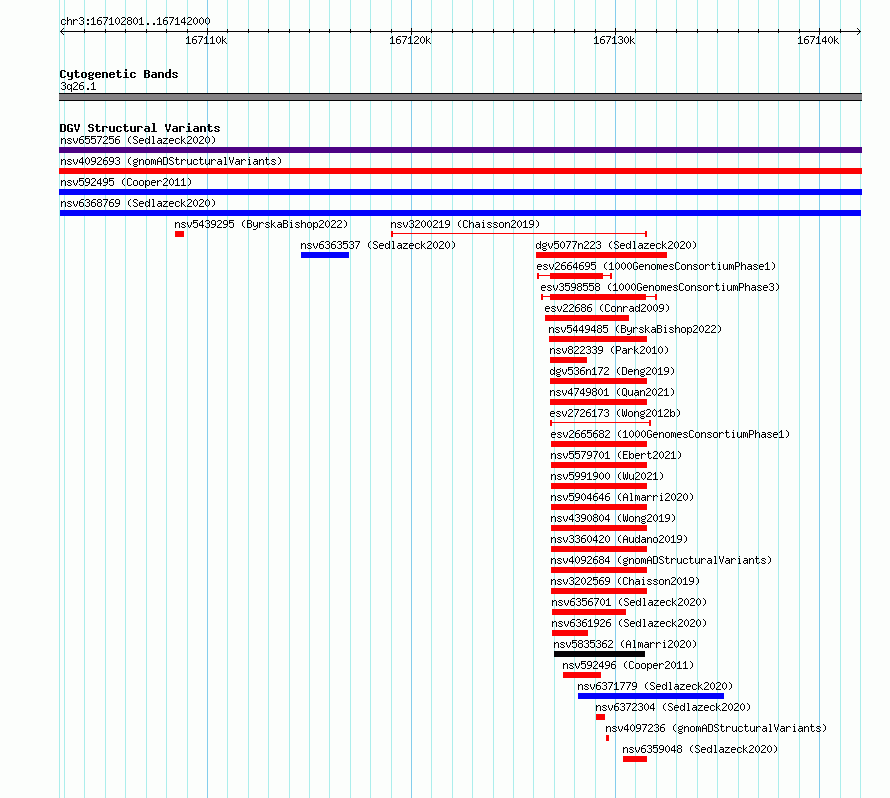Viewport: 890px width, 798px height.
Task: Open nsv6363537 (Sedlazeck2020) label
Action: pos(378,245)
